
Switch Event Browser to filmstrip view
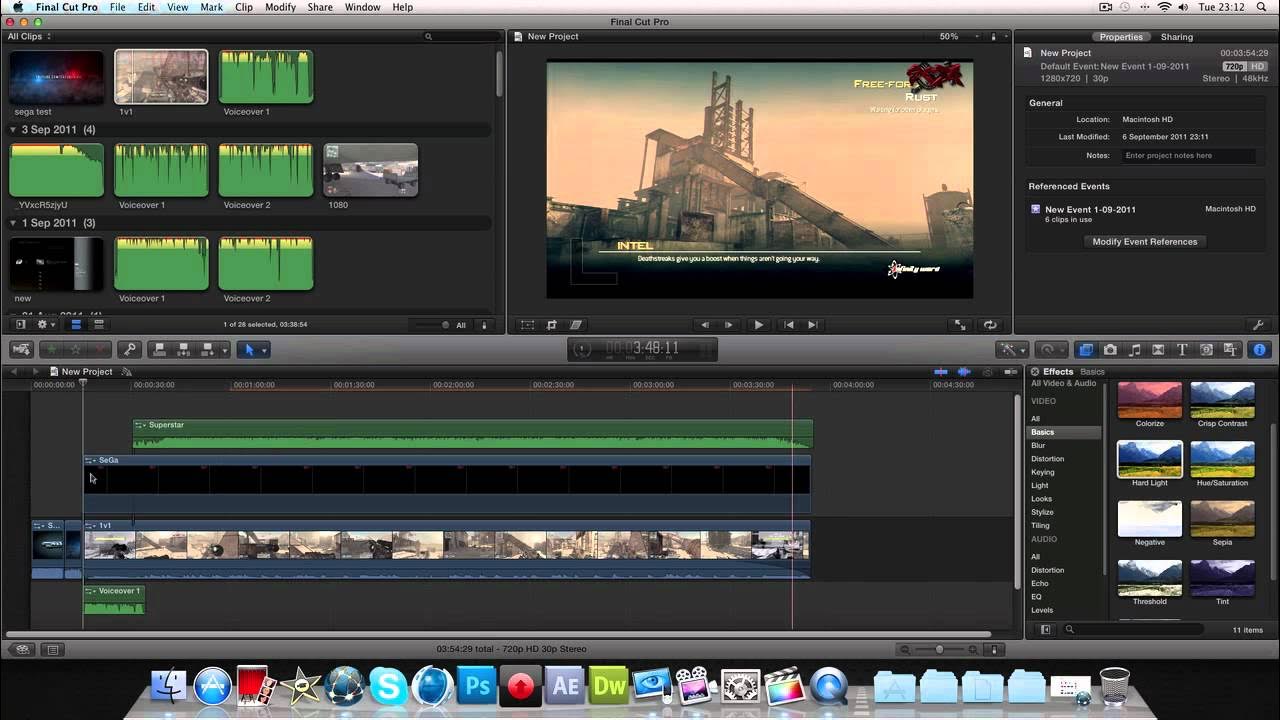click(75, 325)
